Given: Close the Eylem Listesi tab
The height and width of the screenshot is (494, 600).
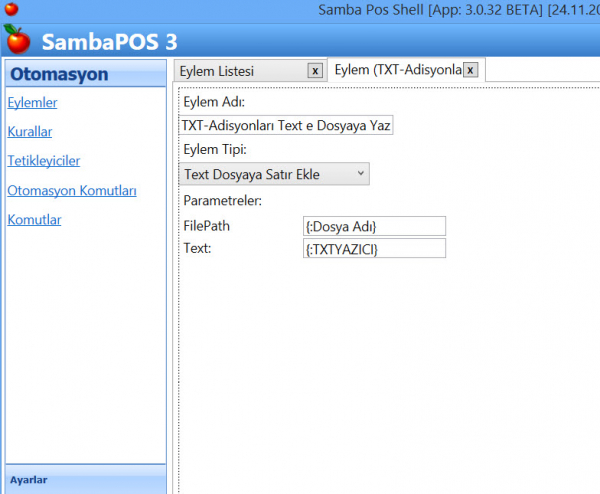Looking at the screenshot, I should (315, 71).
